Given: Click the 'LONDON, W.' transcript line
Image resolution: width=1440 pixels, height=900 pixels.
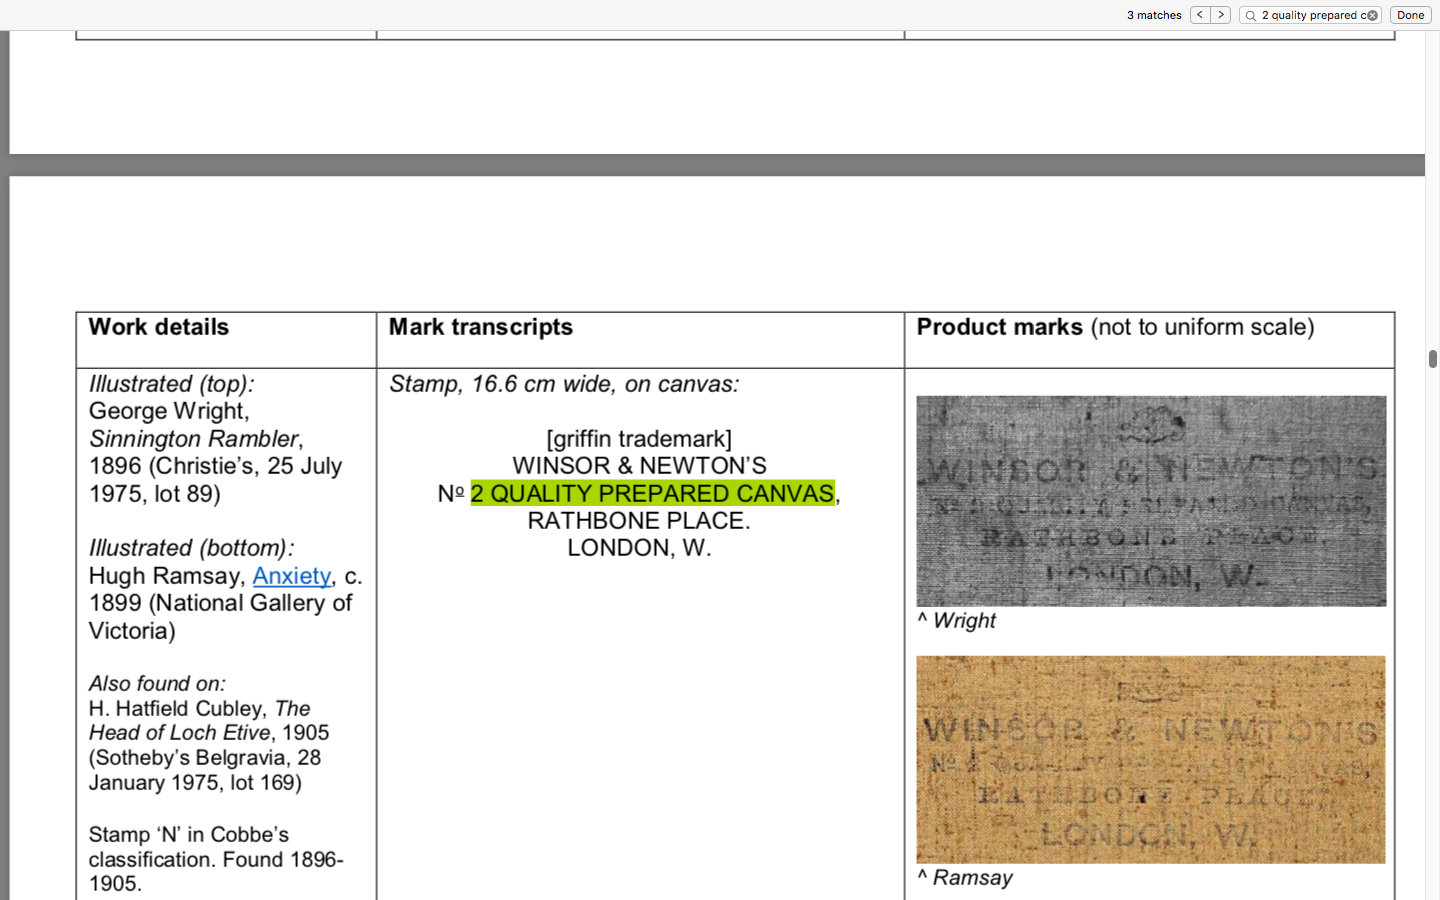Looking at the screenshot, I should [x=639, y=548].
